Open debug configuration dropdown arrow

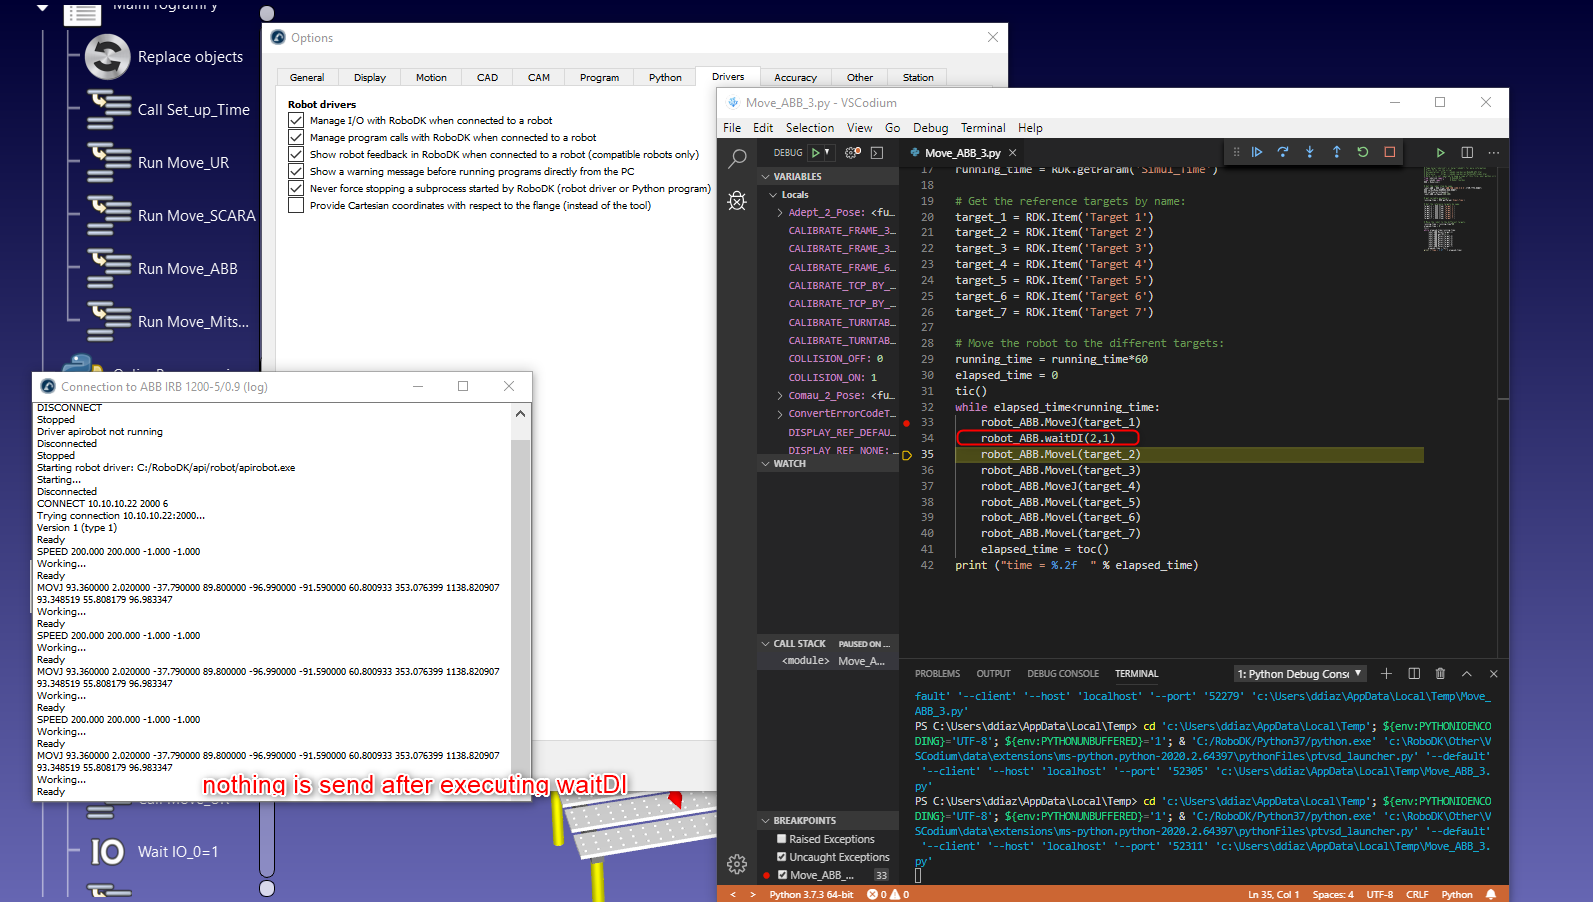pos(827,153)
